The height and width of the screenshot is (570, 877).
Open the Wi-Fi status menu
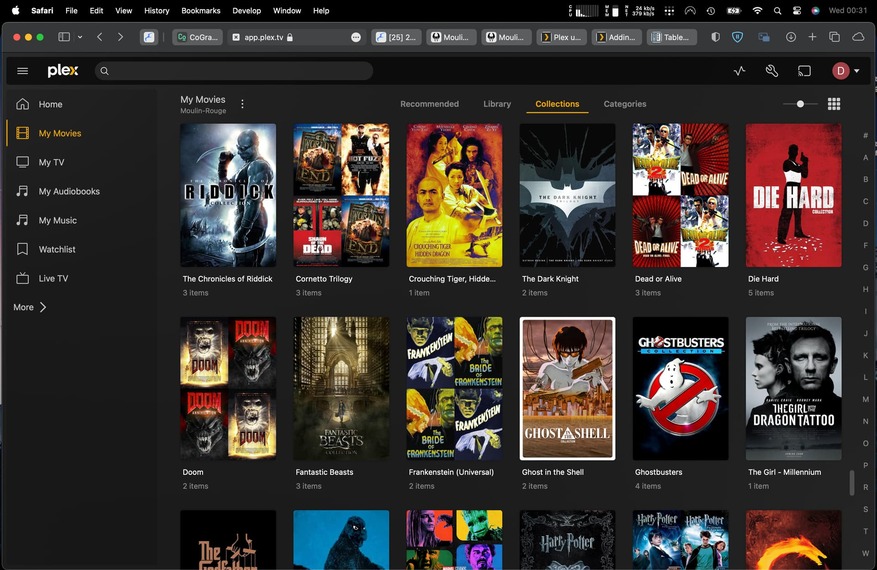[757, 11]
